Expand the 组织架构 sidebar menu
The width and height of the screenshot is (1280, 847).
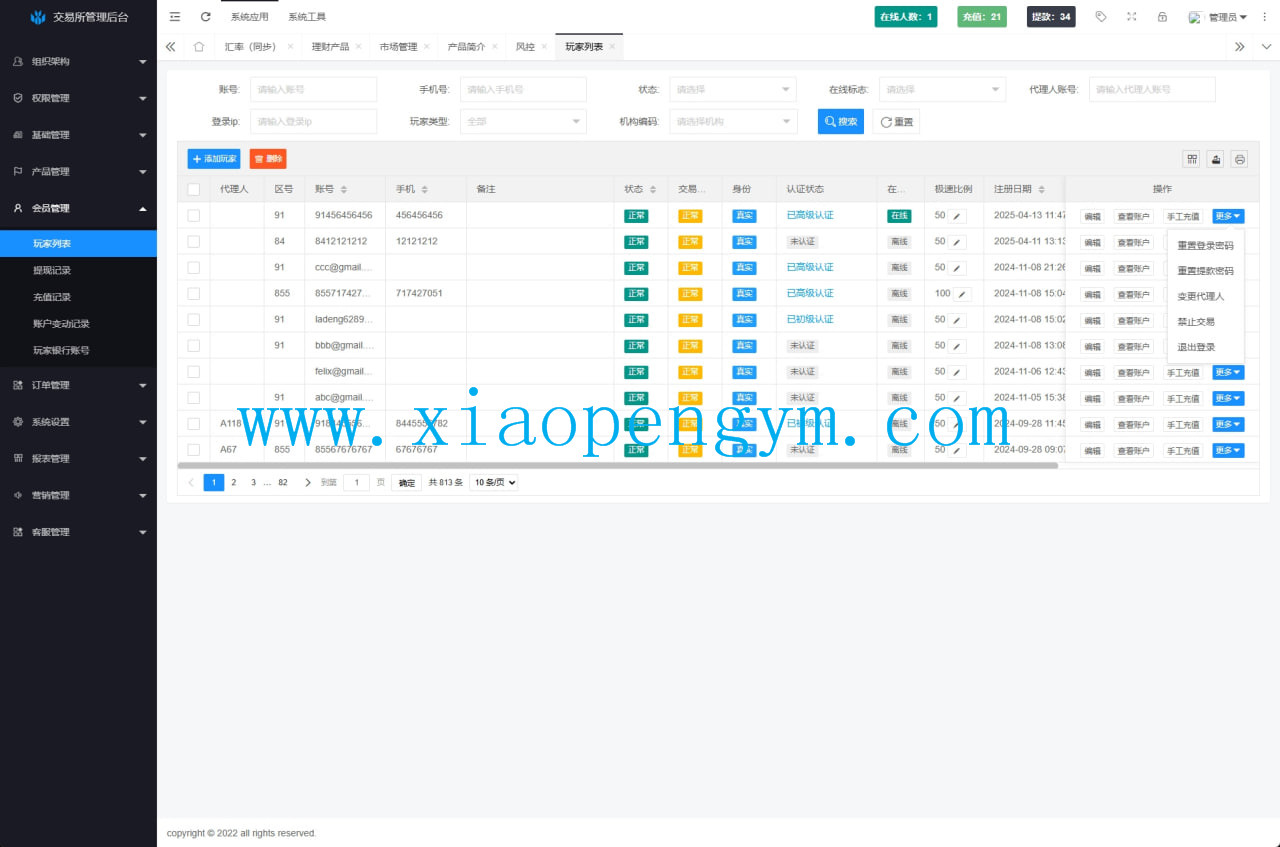[78, 61]
